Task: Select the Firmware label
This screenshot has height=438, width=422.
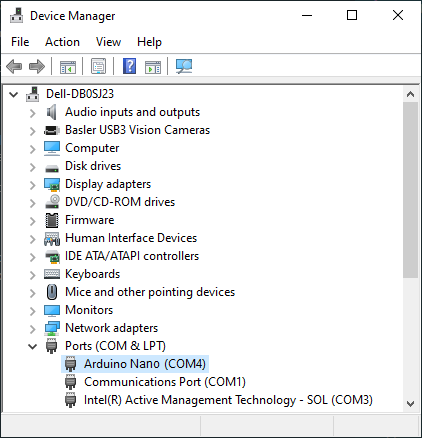Action: [90, 220]
